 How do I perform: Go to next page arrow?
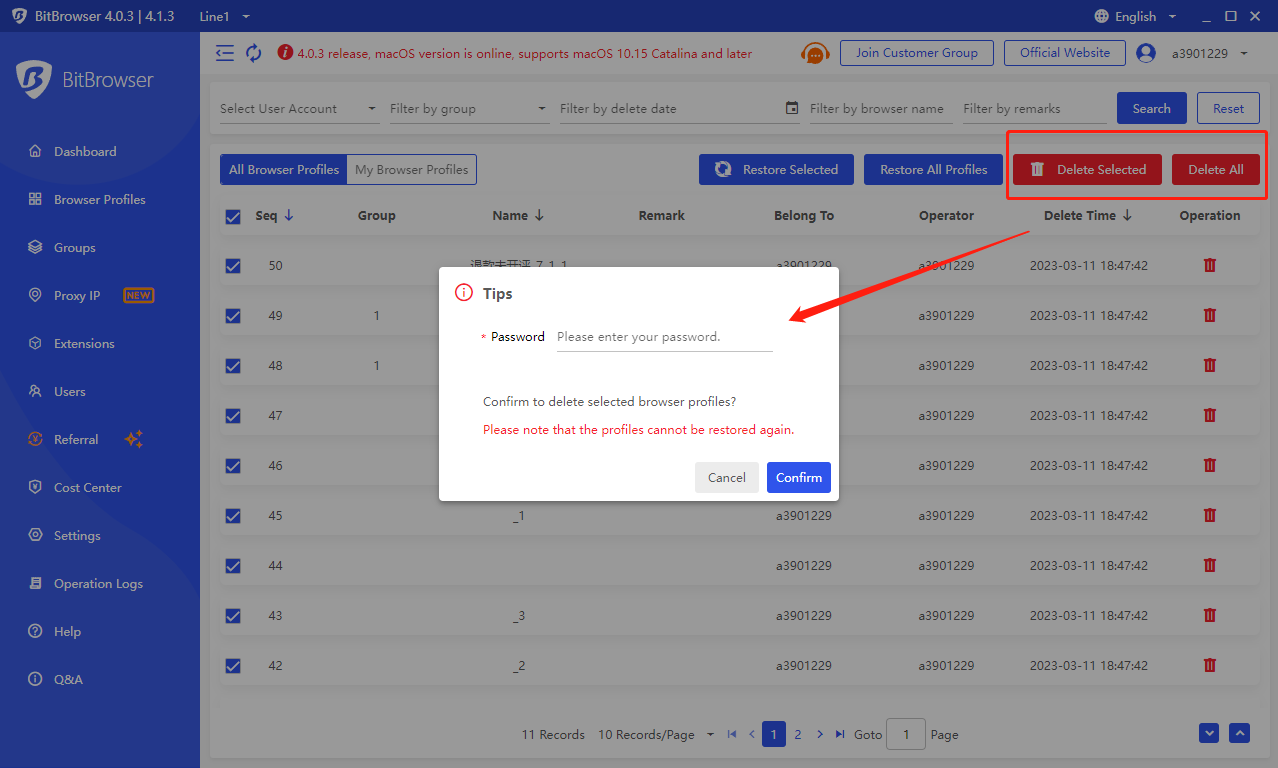tap(820, 734)
